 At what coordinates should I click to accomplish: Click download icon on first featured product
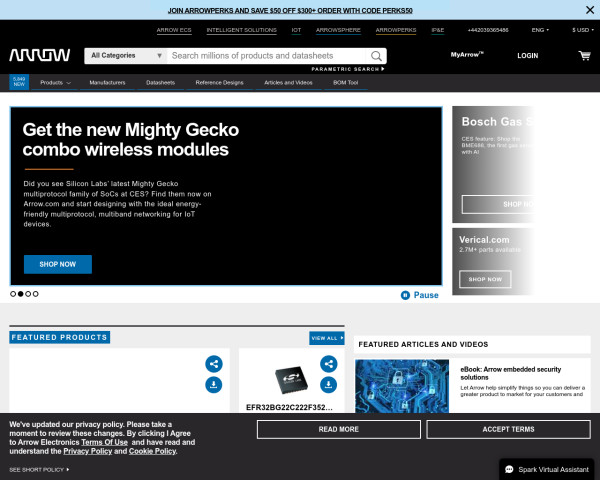(x=213, y=385)
